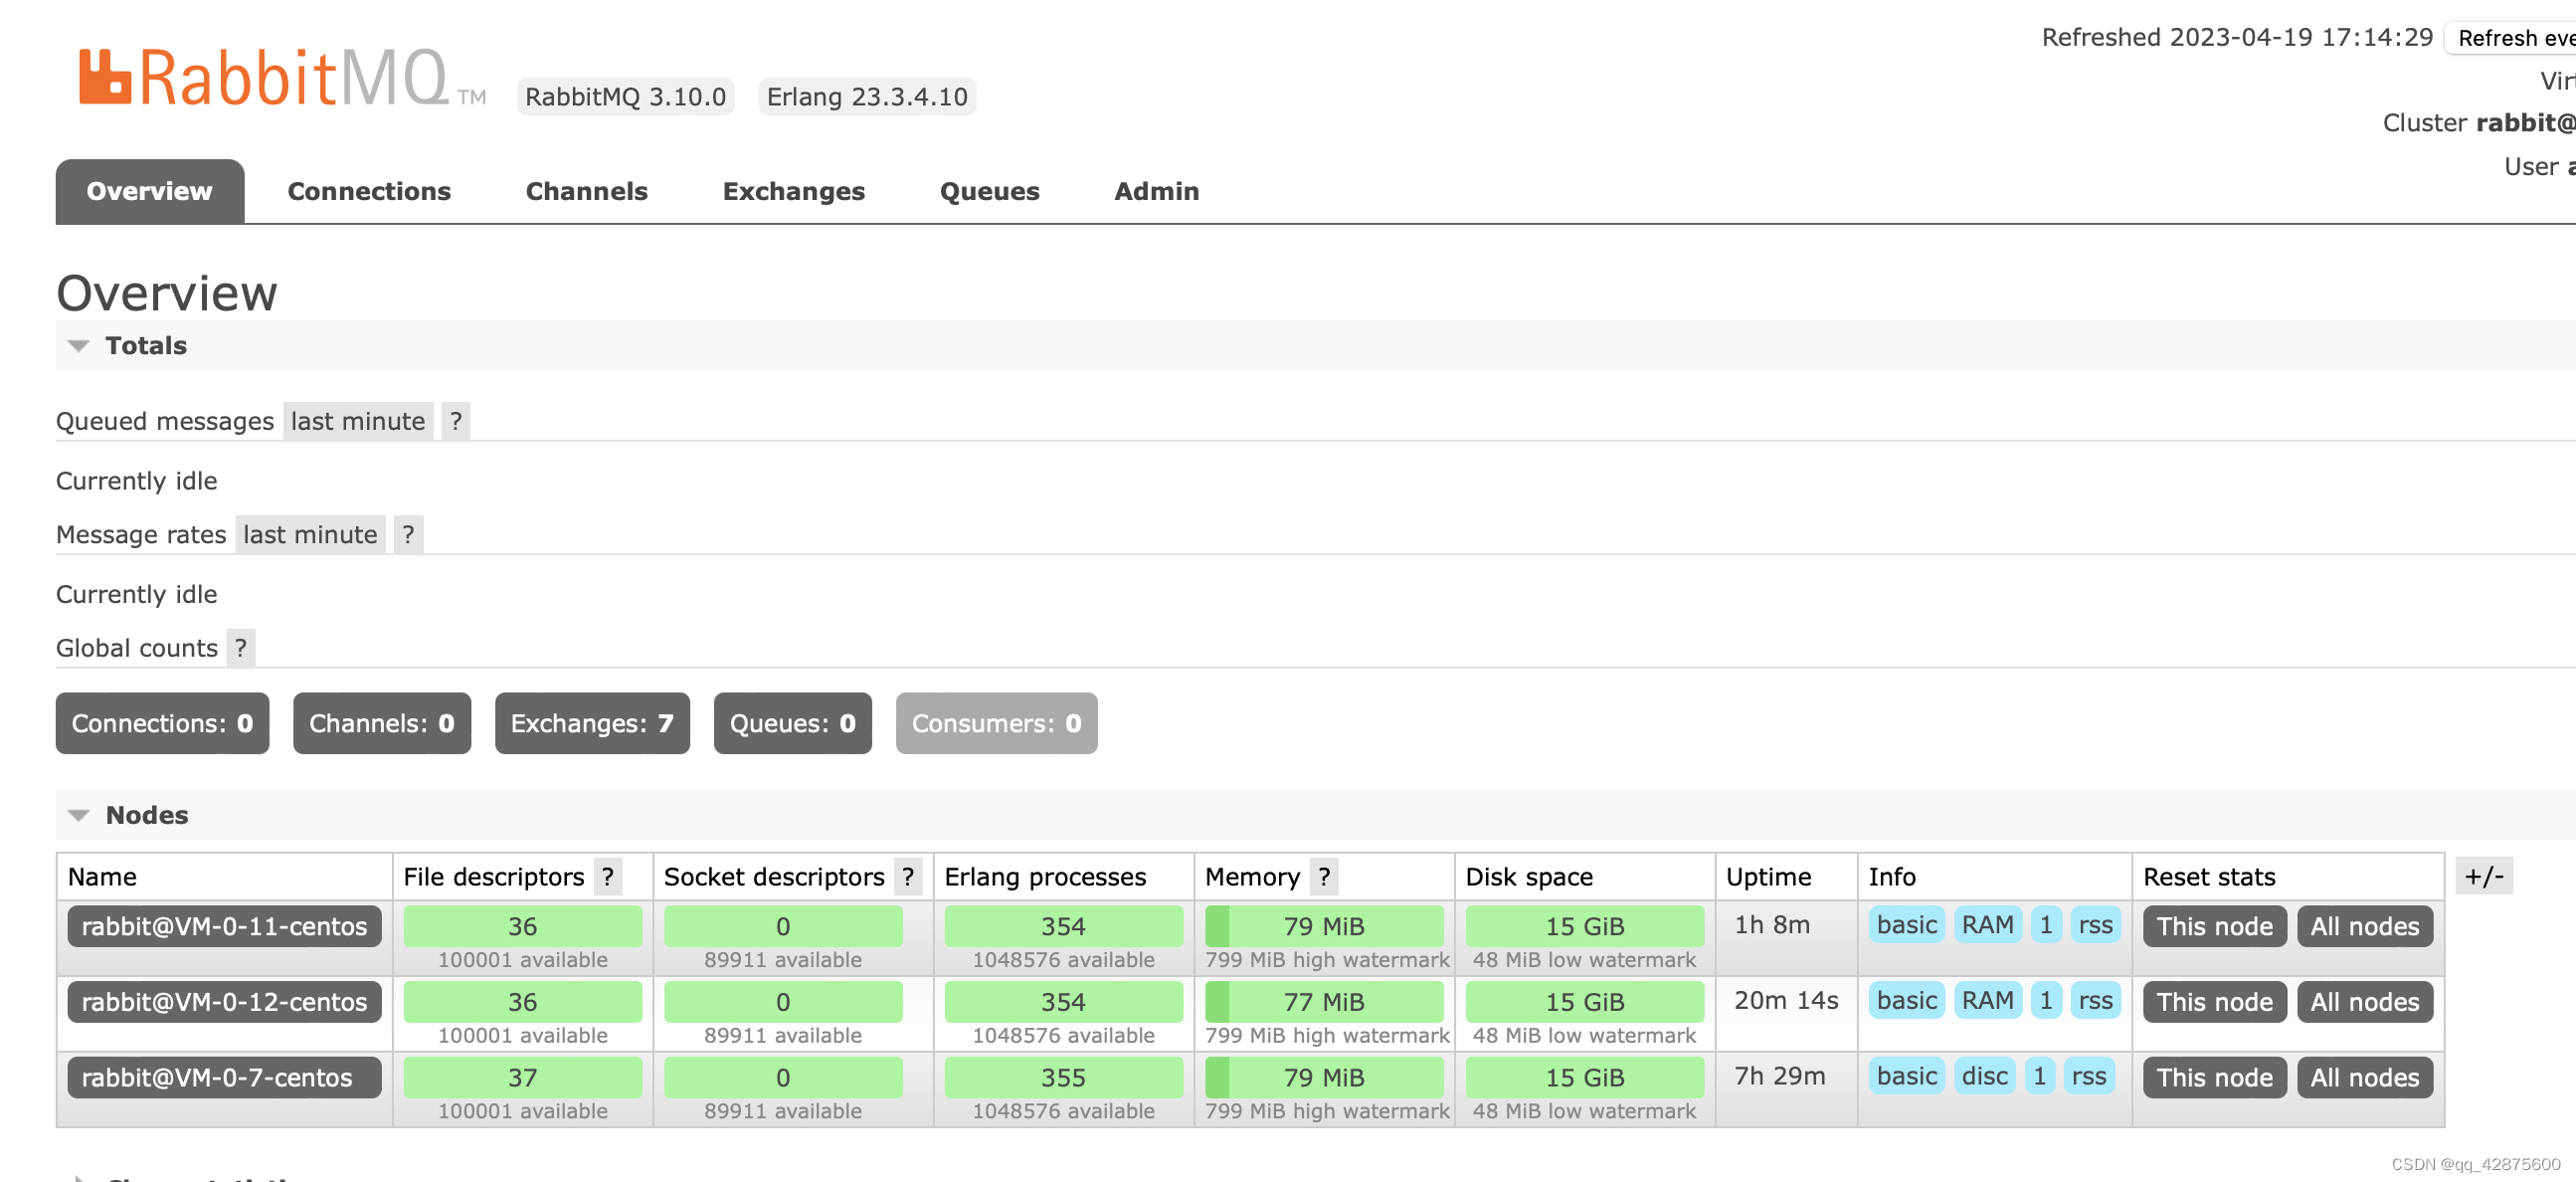This screenshot has width=2576, height=1182.
Task: Click the Uptime column header
Action: [1768, 877]
